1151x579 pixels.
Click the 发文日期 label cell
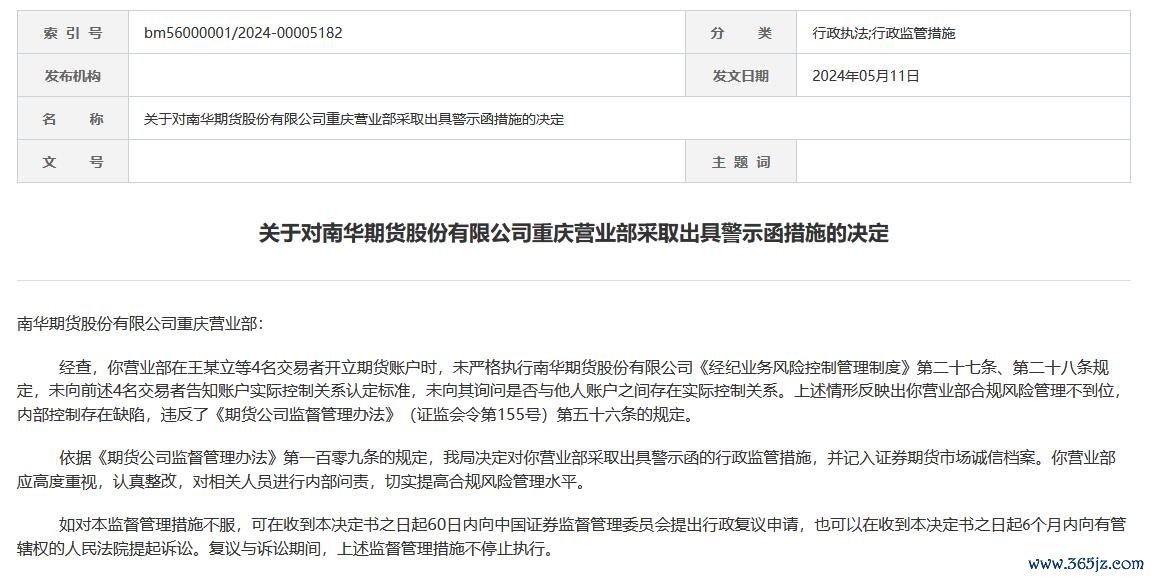(741, 76)
